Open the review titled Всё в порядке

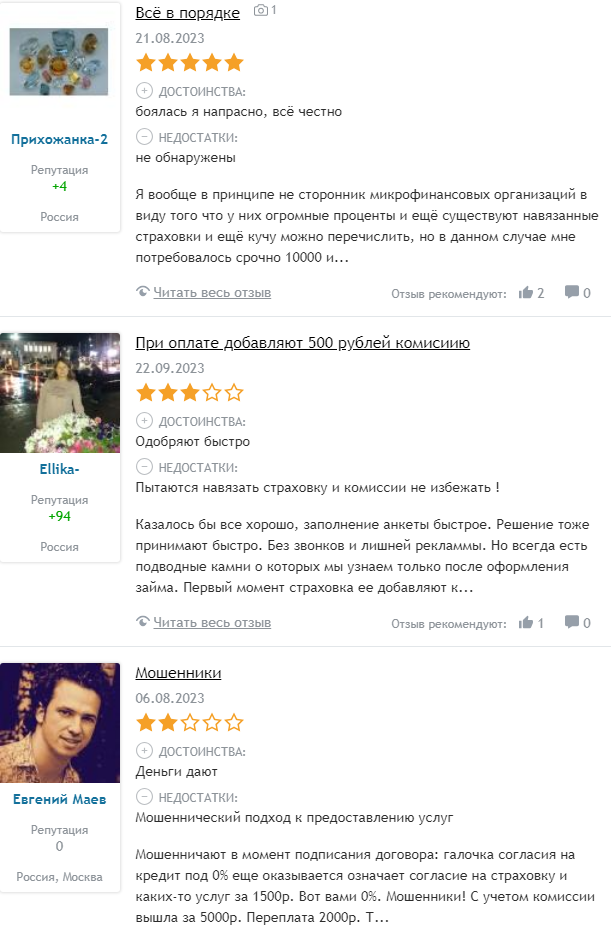[188, 13]
